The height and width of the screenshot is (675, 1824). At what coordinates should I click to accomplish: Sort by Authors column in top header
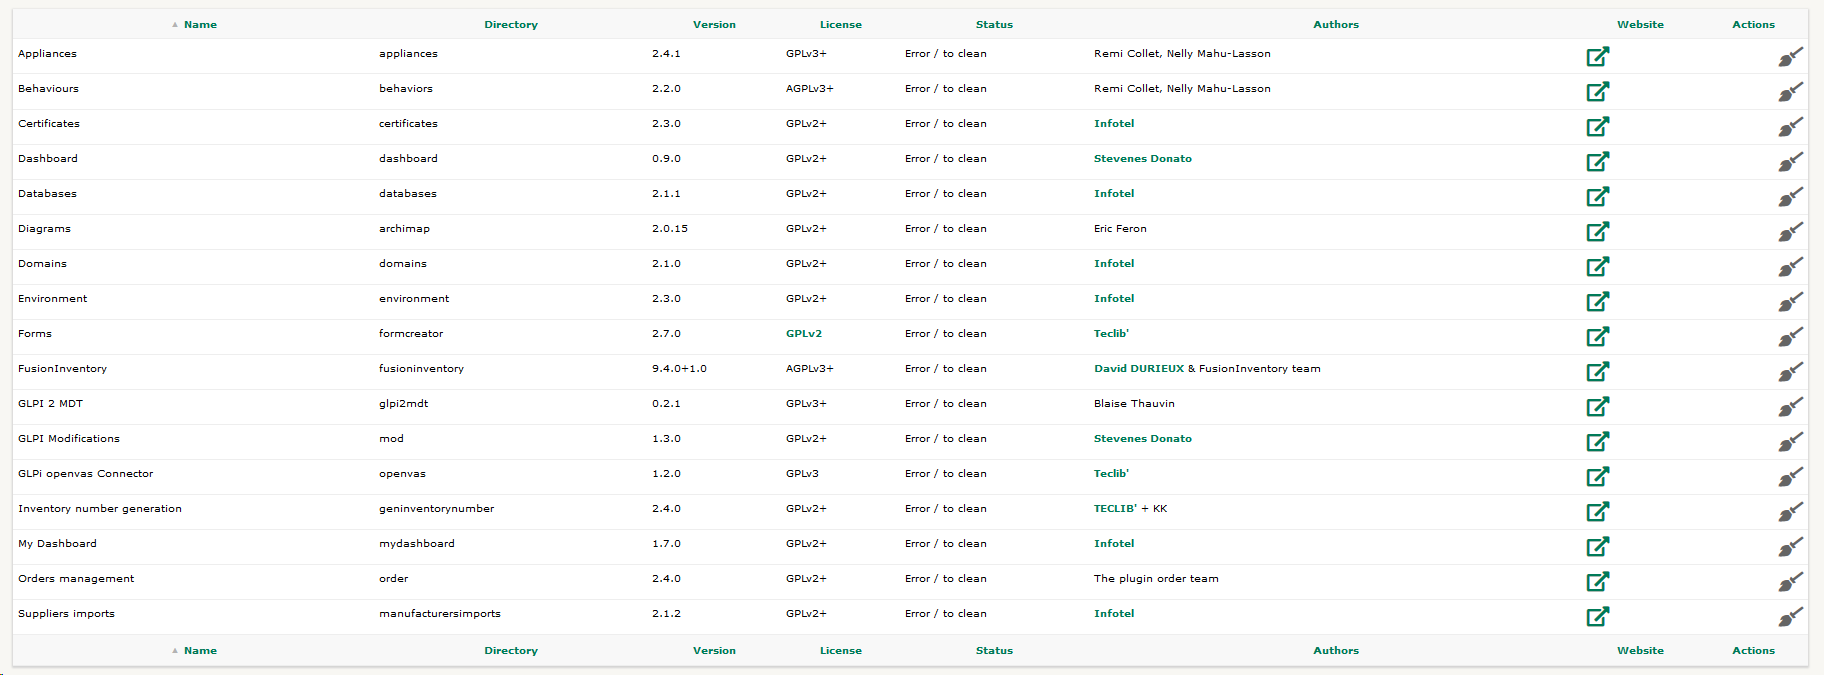pyautogui.click(x=1336, y=24)
